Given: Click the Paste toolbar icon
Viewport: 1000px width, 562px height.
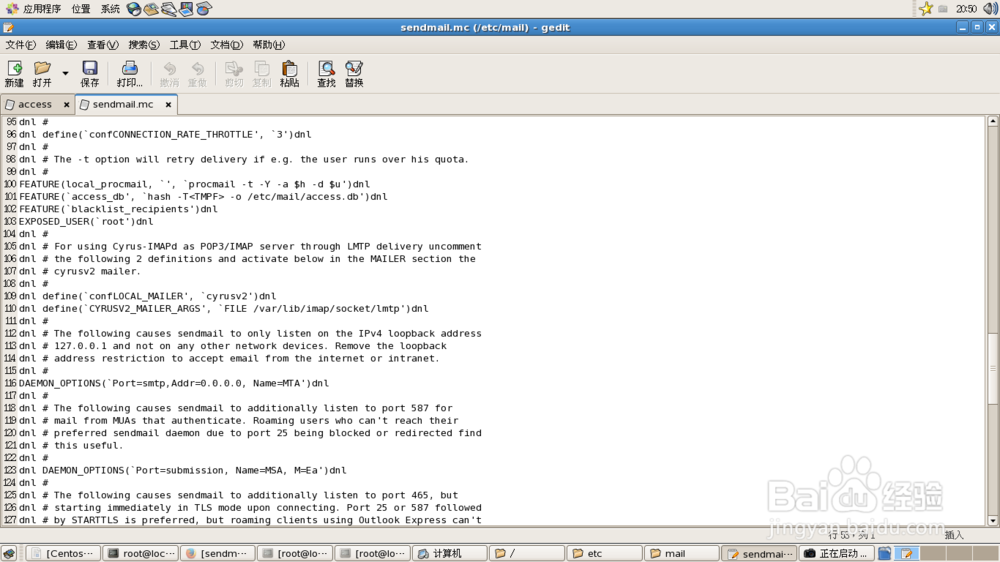Looking at the screenshot, I should click(290, 74).
